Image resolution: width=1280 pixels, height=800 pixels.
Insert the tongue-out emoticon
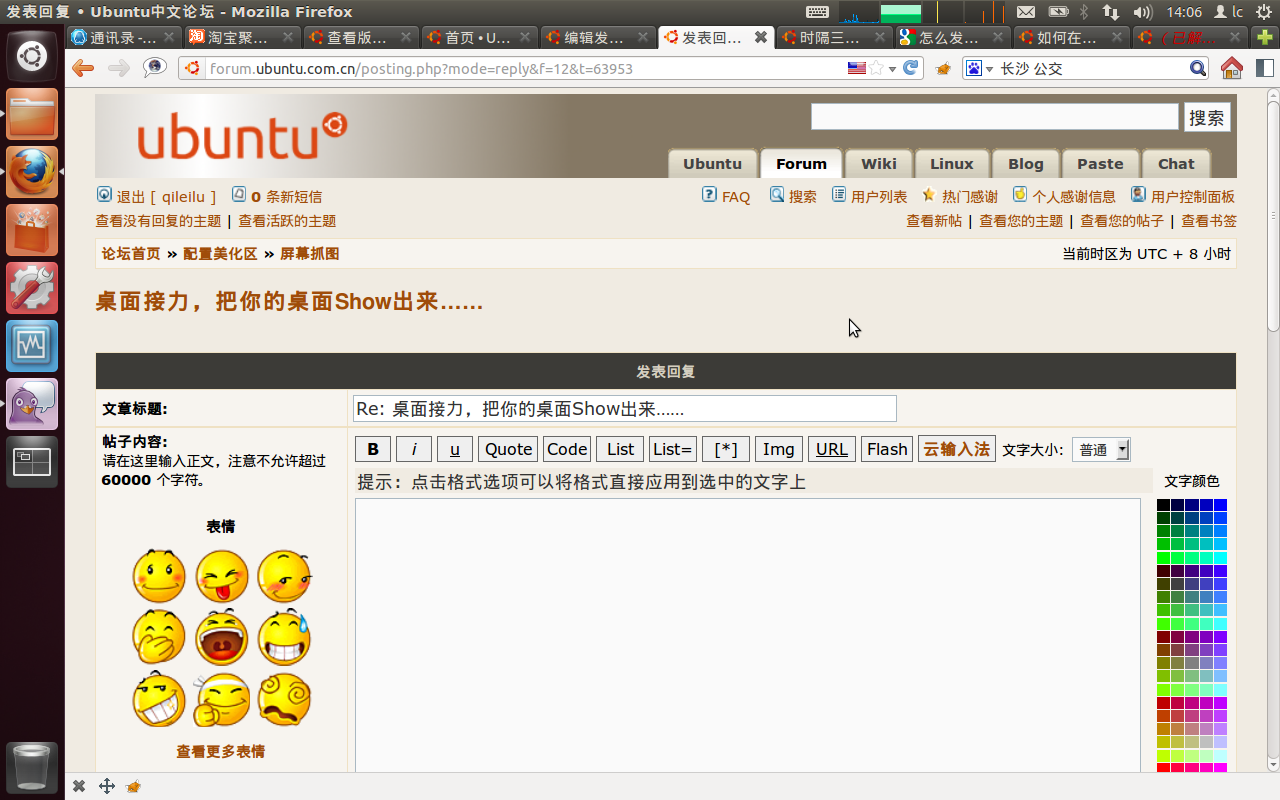(x=221, y=575)
